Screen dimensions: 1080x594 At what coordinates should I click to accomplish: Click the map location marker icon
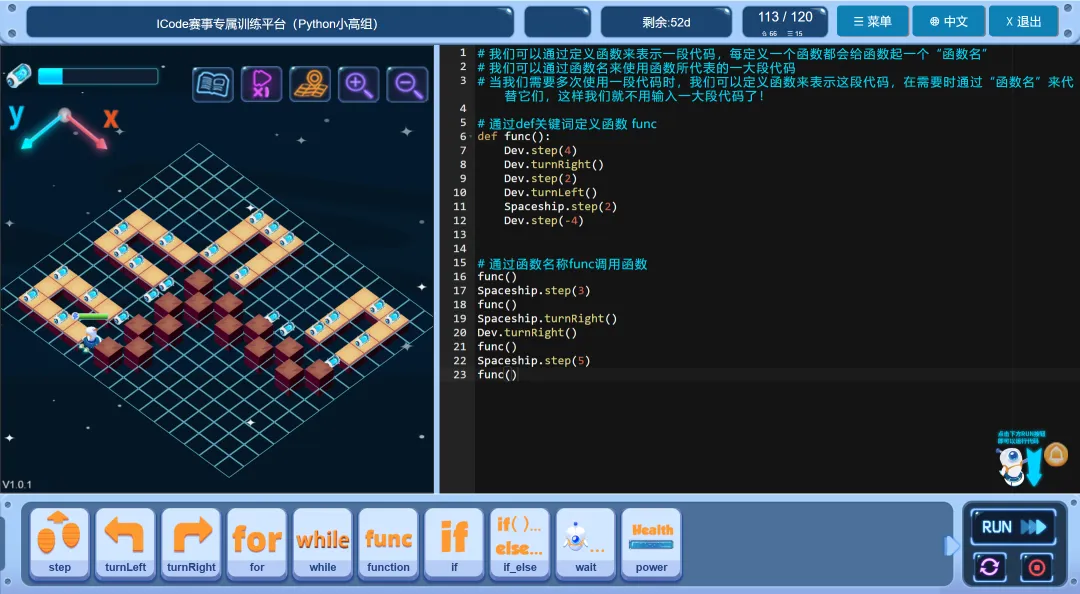[x=310, y=85]
